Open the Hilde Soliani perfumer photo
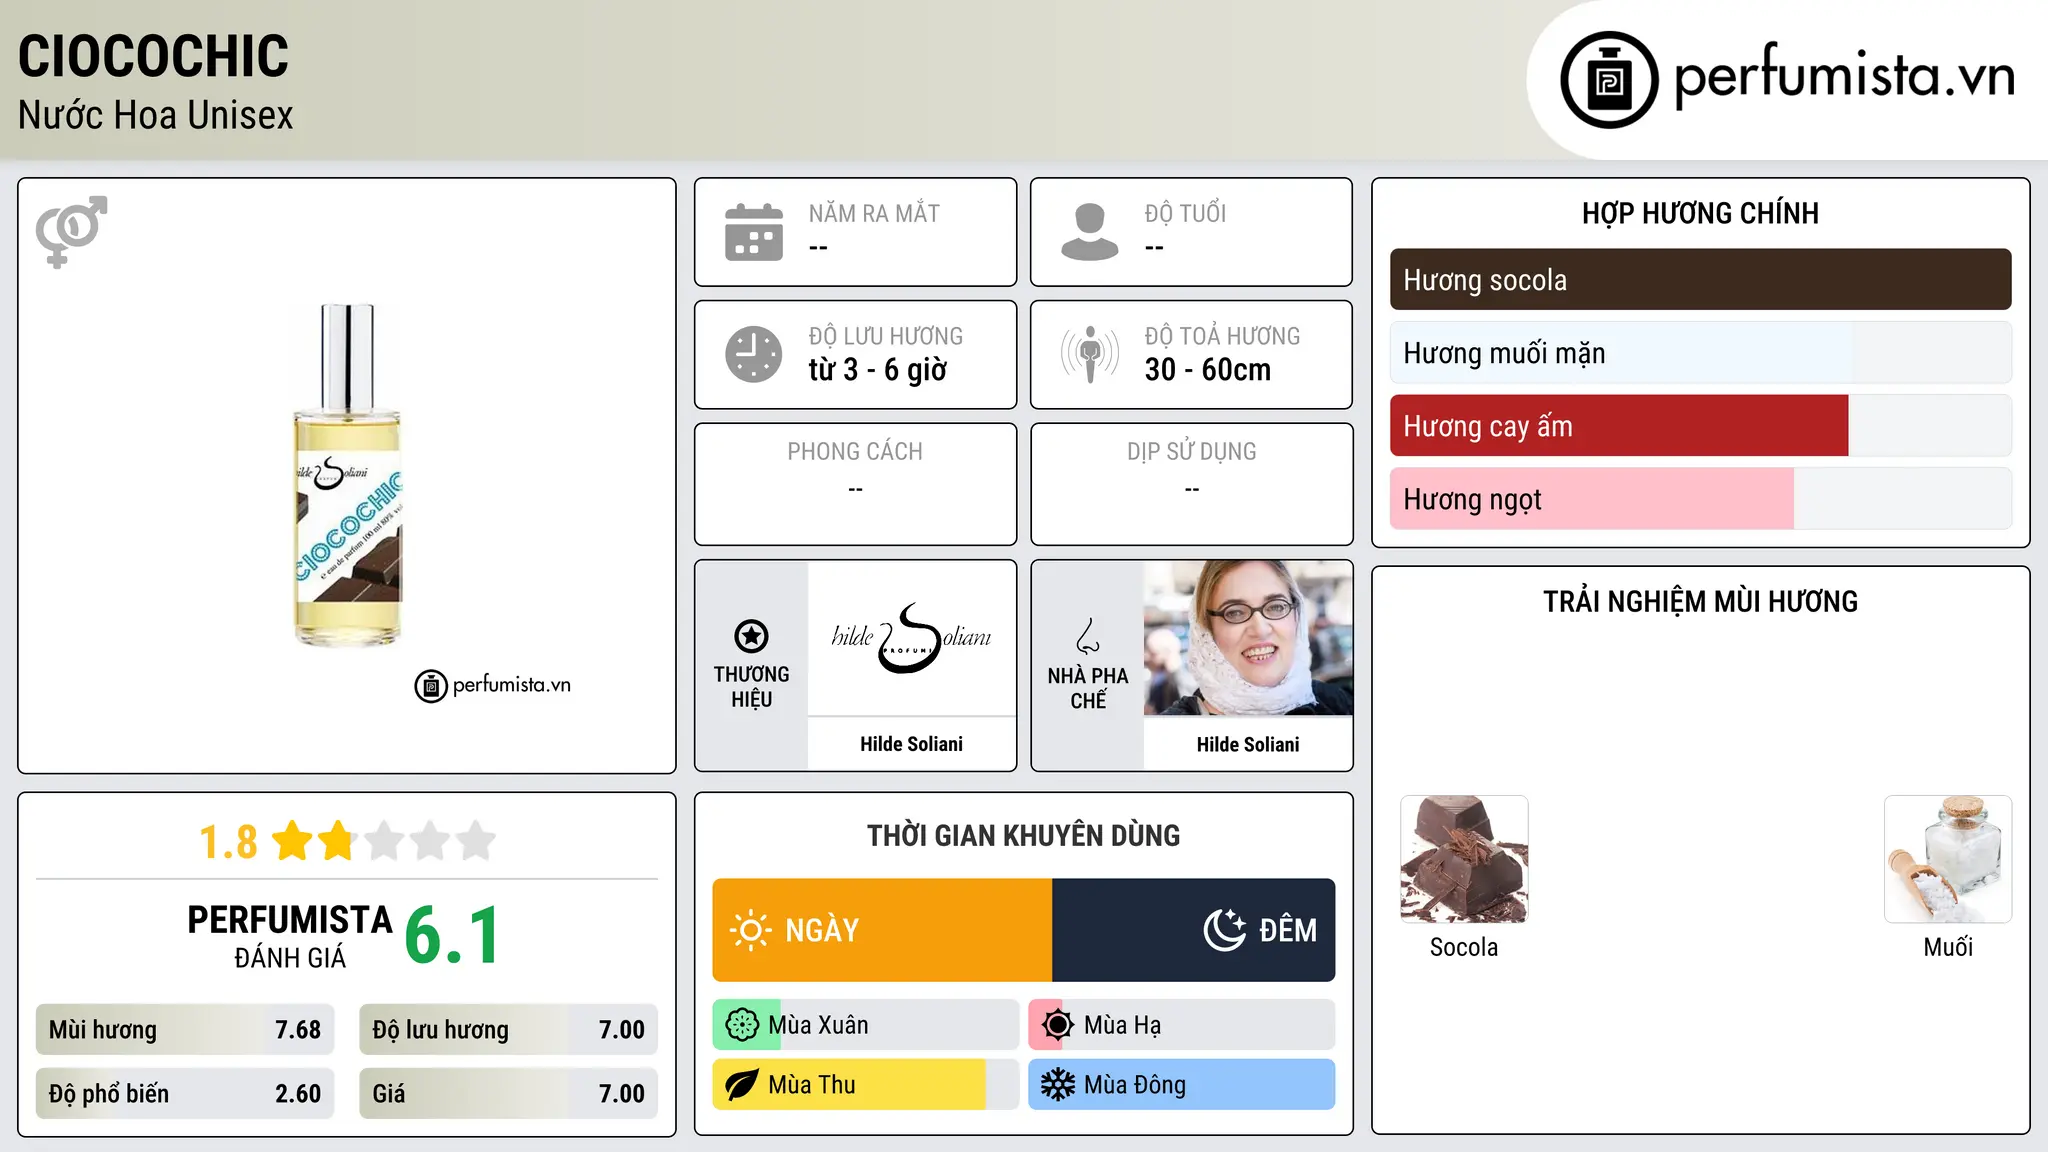 pos(1248,638)
